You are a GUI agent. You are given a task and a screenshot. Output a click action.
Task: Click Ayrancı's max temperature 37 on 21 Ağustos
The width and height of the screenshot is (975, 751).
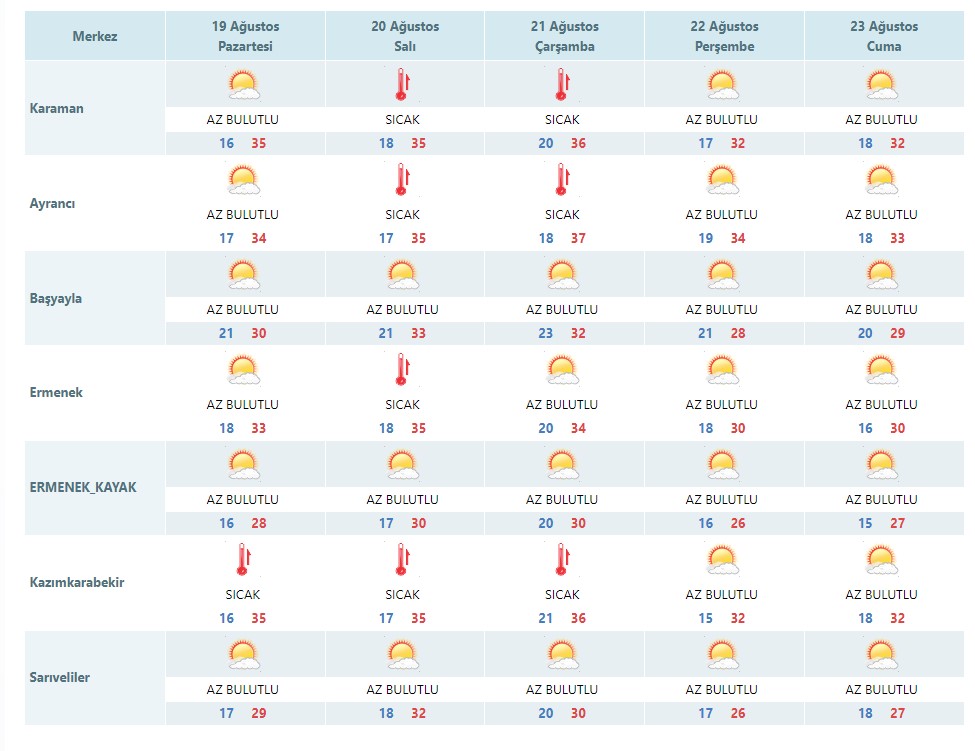click(578, 238)
